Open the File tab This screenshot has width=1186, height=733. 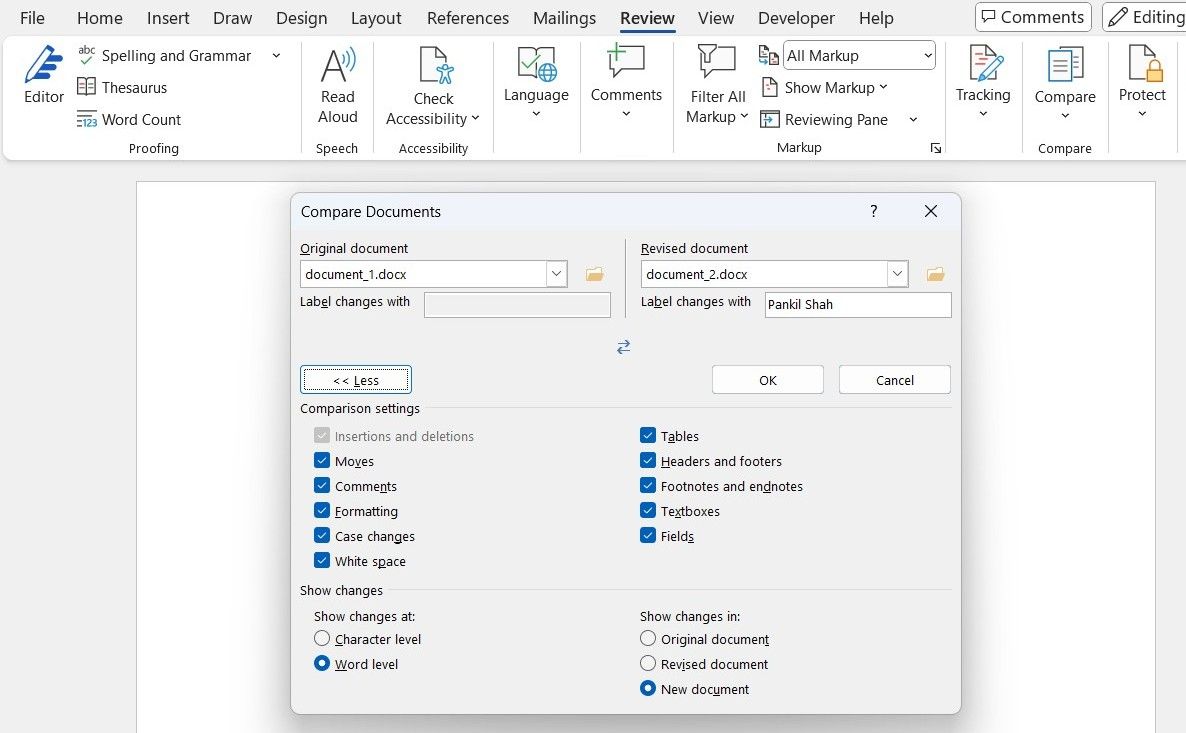pyautogui.click(x=32, y=17)
